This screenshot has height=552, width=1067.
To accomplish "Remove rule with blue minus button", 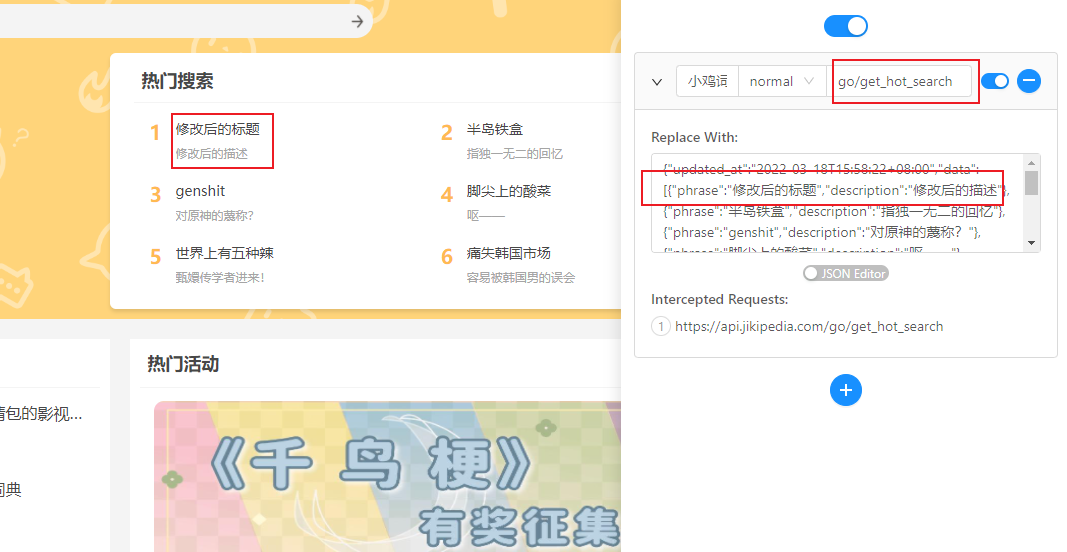I will click(x=1029, y=81).
